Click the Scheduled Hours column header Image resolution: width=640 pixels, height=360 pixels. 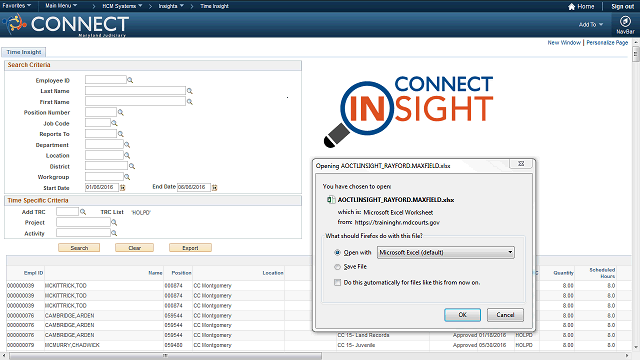point(602,273)
